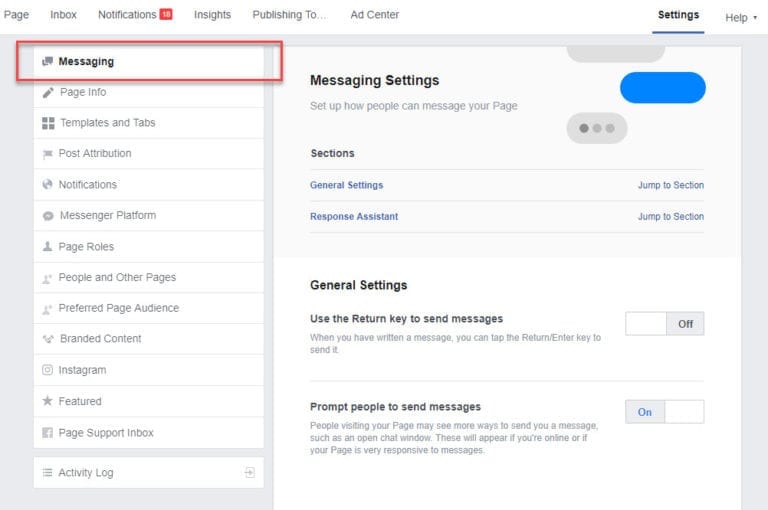The height and width of the screenshot is (510, 768).
Task: Click the list icon beside Activity Log
Action: 48,473
